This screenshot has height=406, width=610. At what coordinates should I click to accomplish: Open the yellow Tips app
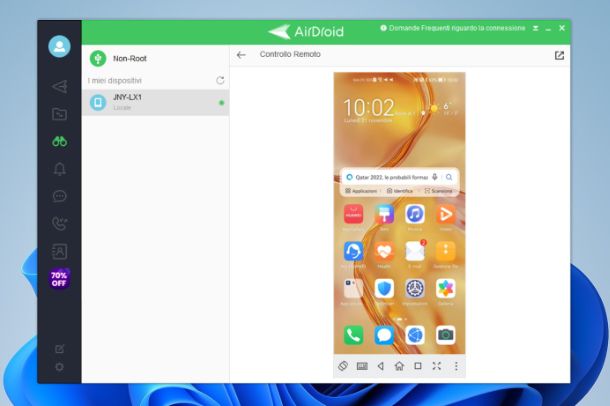point(445,251)
